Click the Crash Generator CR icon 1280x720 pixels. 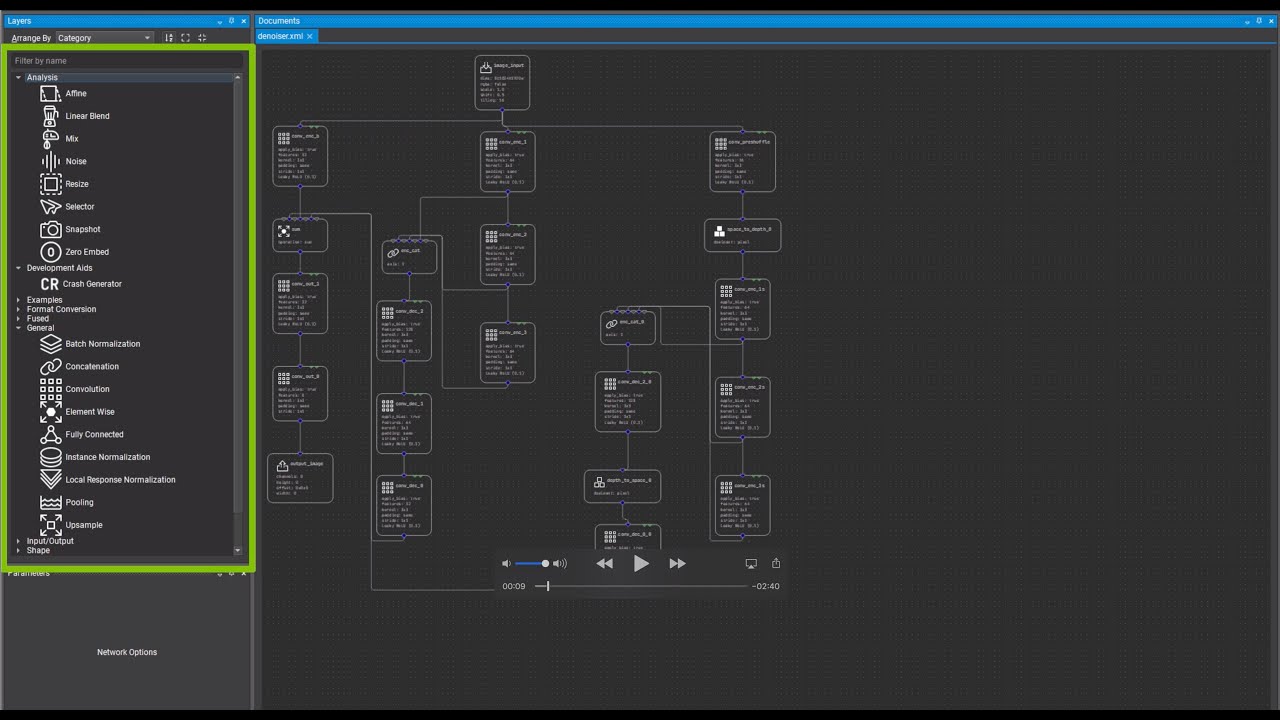(x=49, y=284)
